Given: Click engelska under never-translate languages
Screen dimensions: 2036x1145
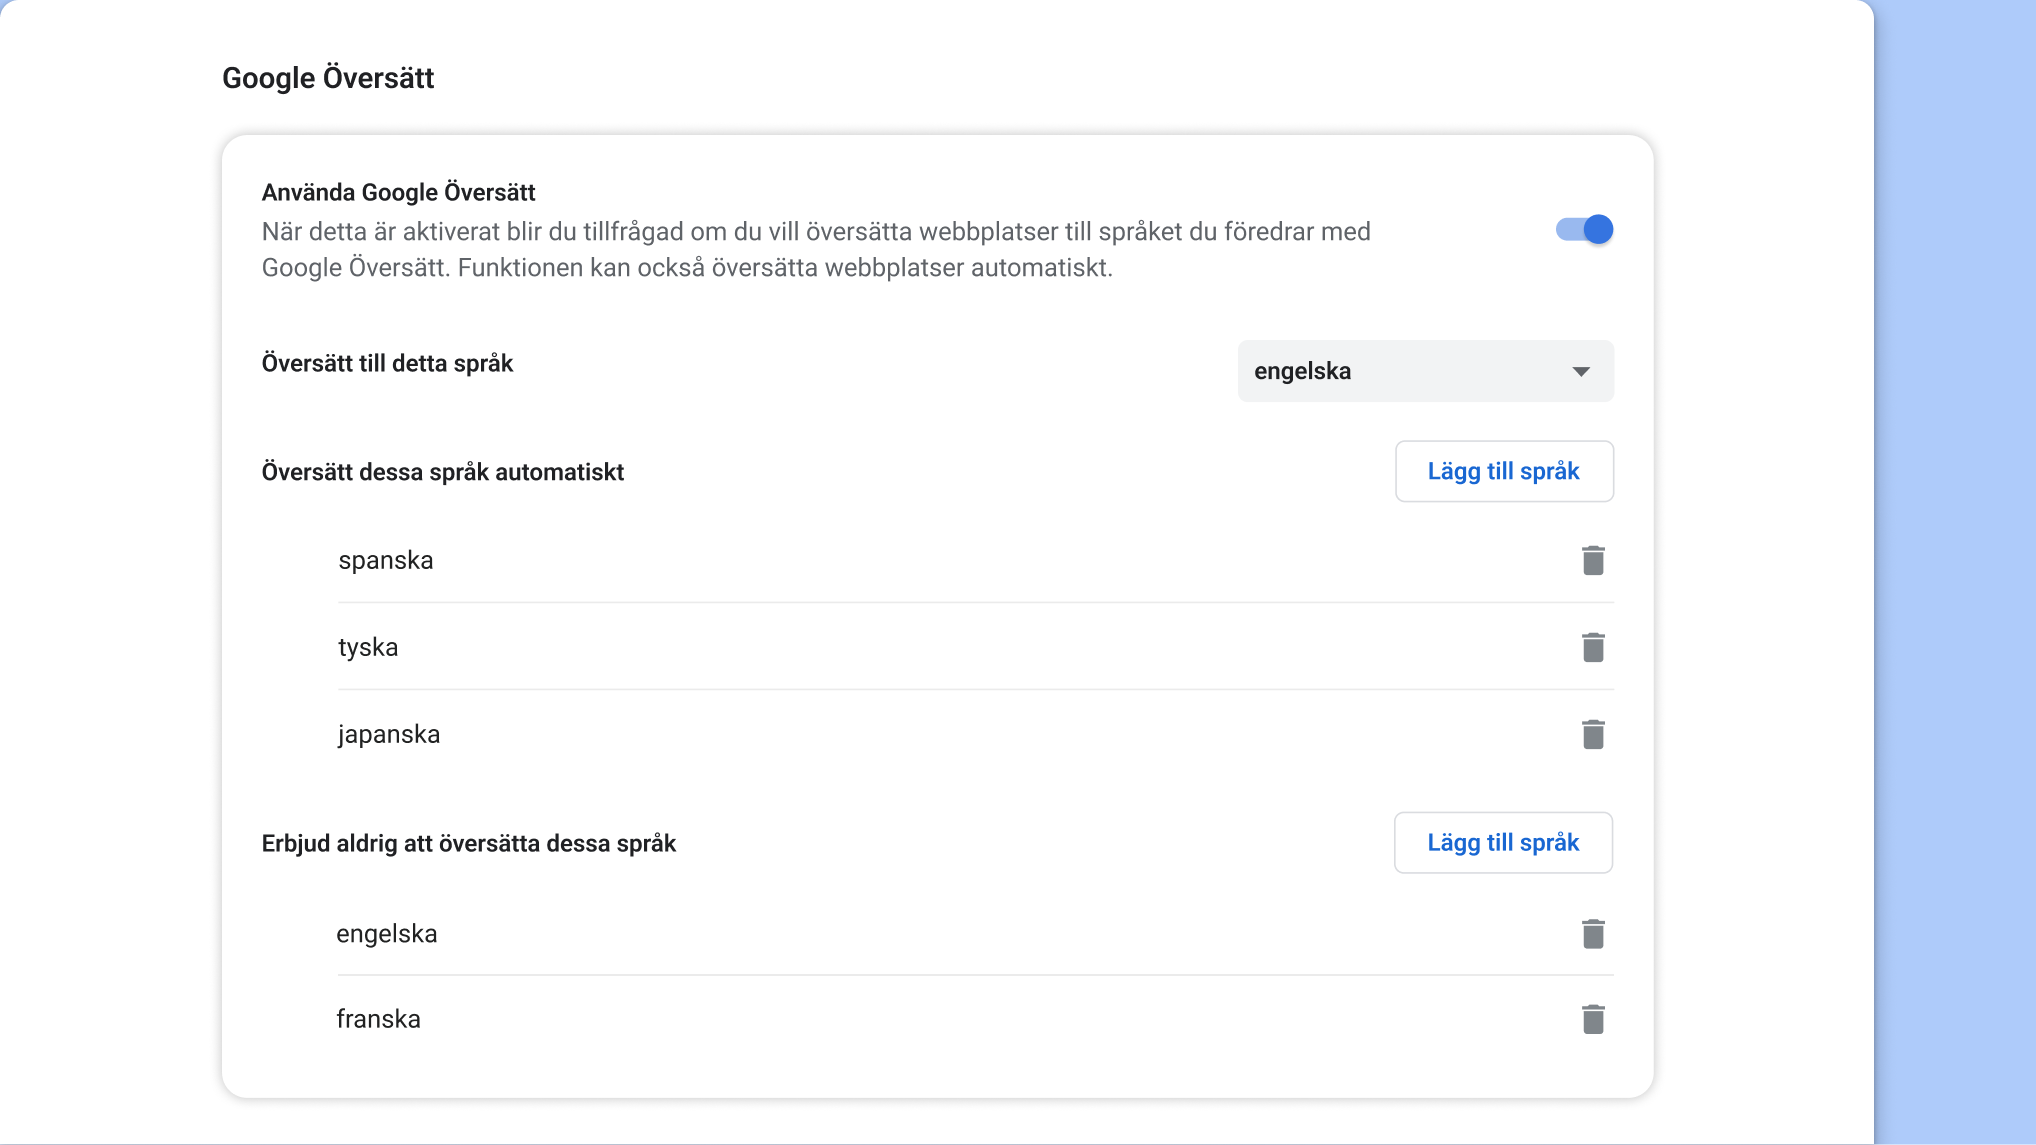Looking at the screenshot, I should tap(387, 933).
